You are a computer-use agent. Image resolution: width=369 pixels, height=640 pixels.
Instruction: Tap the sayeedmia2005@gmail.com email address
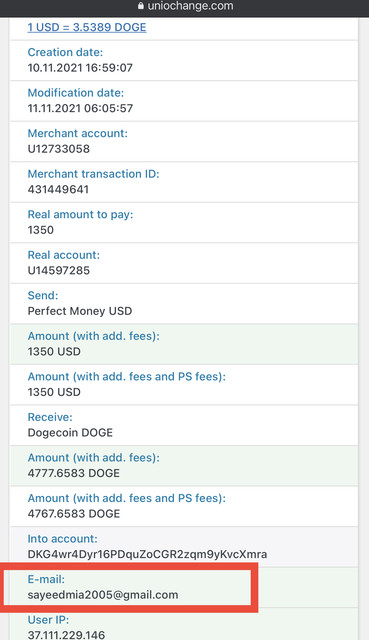tap(103, 595)
